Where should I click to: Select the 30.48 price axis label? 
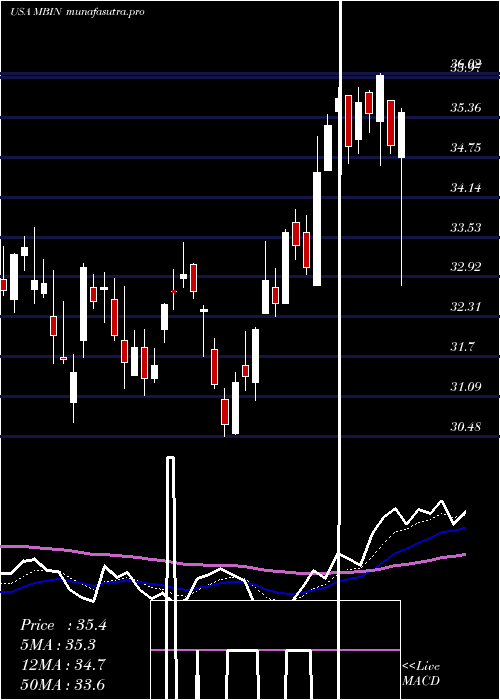pyautogui.click(x=465, y=427)
